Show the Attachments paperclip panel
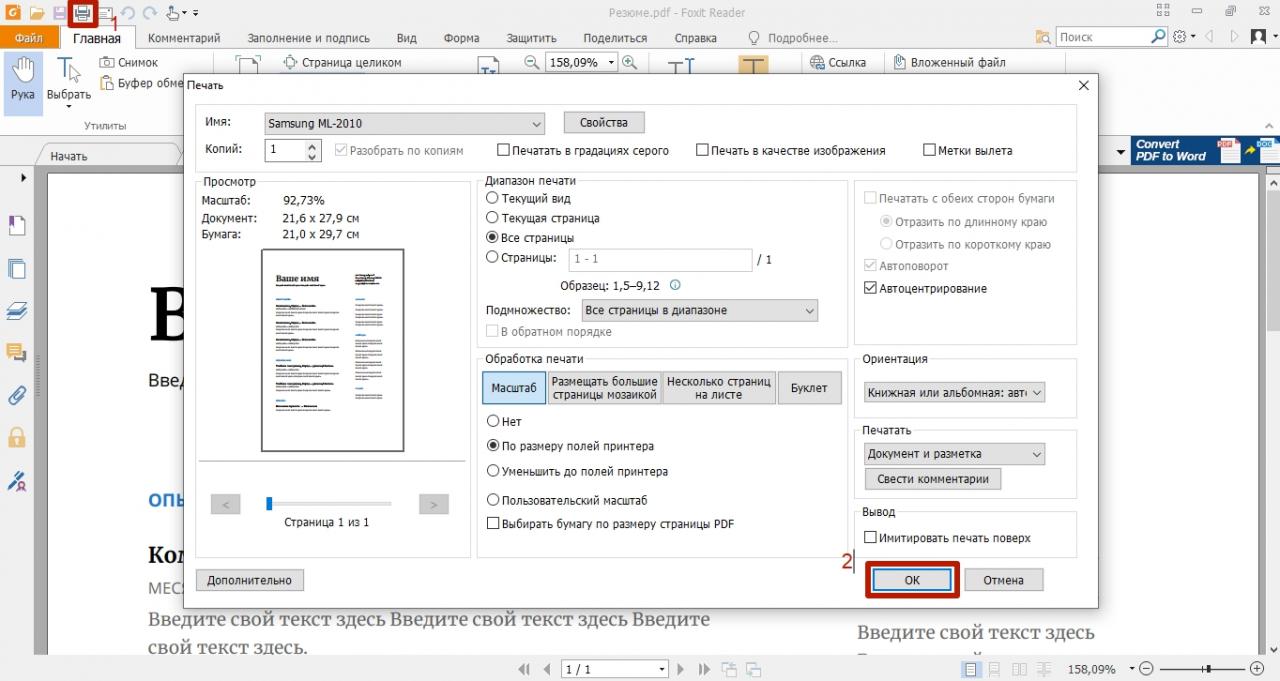This screenshot has width=1280, height=681. (x=17, y=395)
